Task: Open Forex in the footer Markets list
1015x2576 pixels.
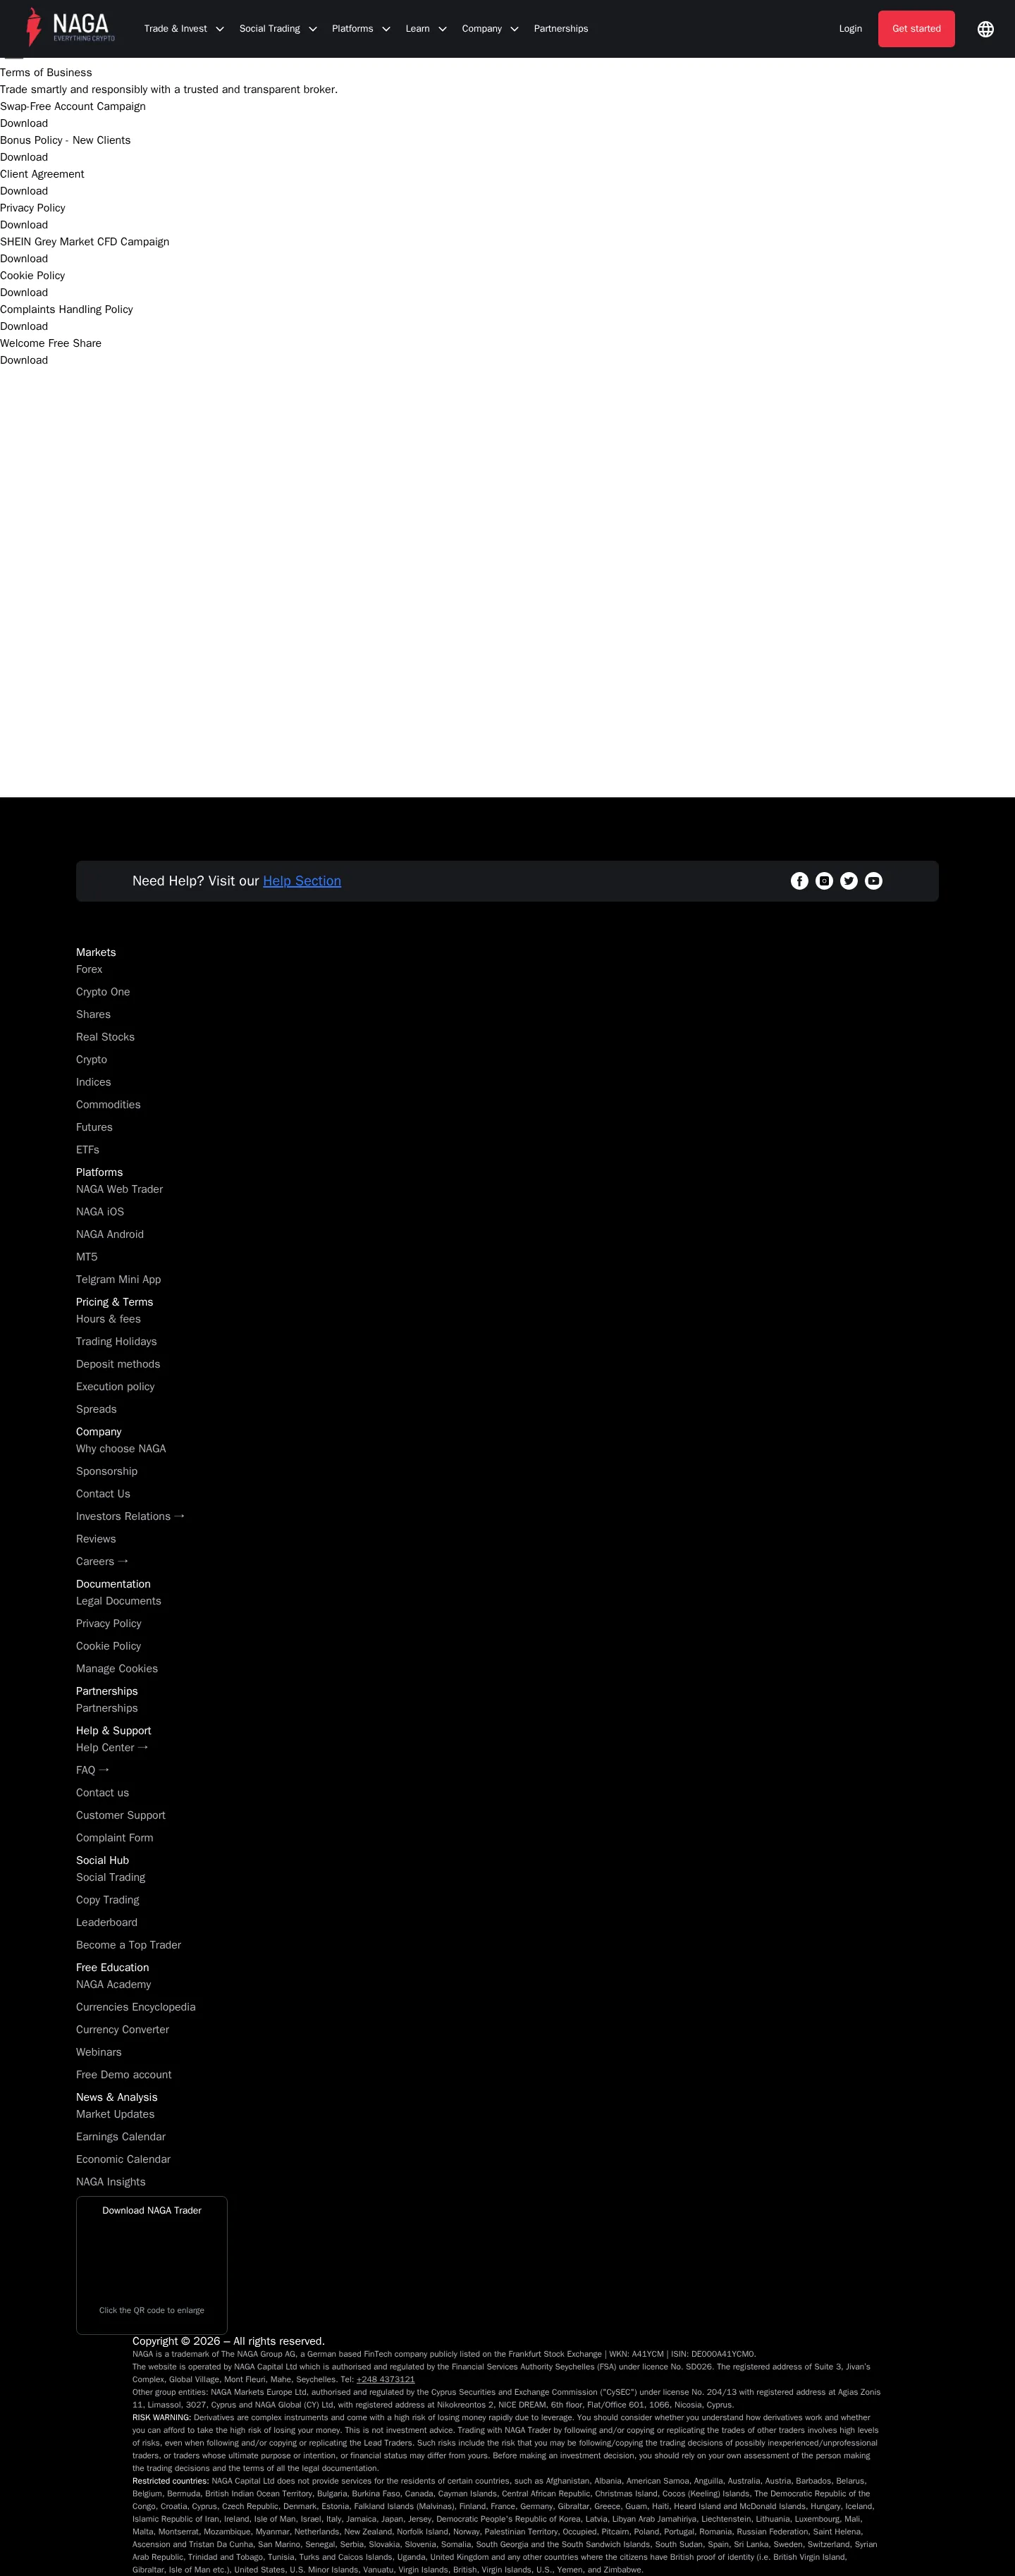Action: click(x=89, y=970)
